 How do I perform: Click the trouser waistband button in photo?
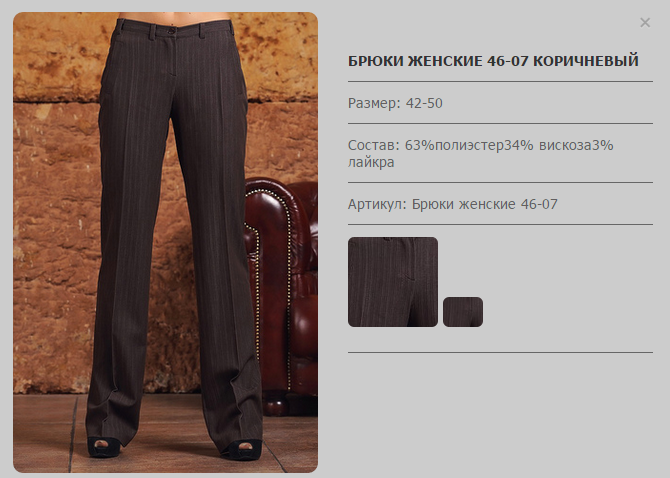[x=171, y=31]
